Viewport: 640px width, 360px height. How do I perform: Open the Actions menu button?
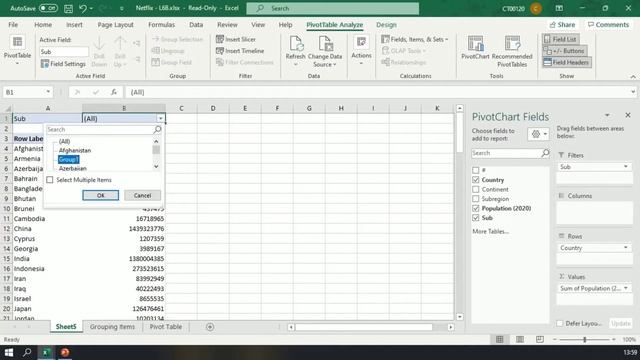(361, 51)
